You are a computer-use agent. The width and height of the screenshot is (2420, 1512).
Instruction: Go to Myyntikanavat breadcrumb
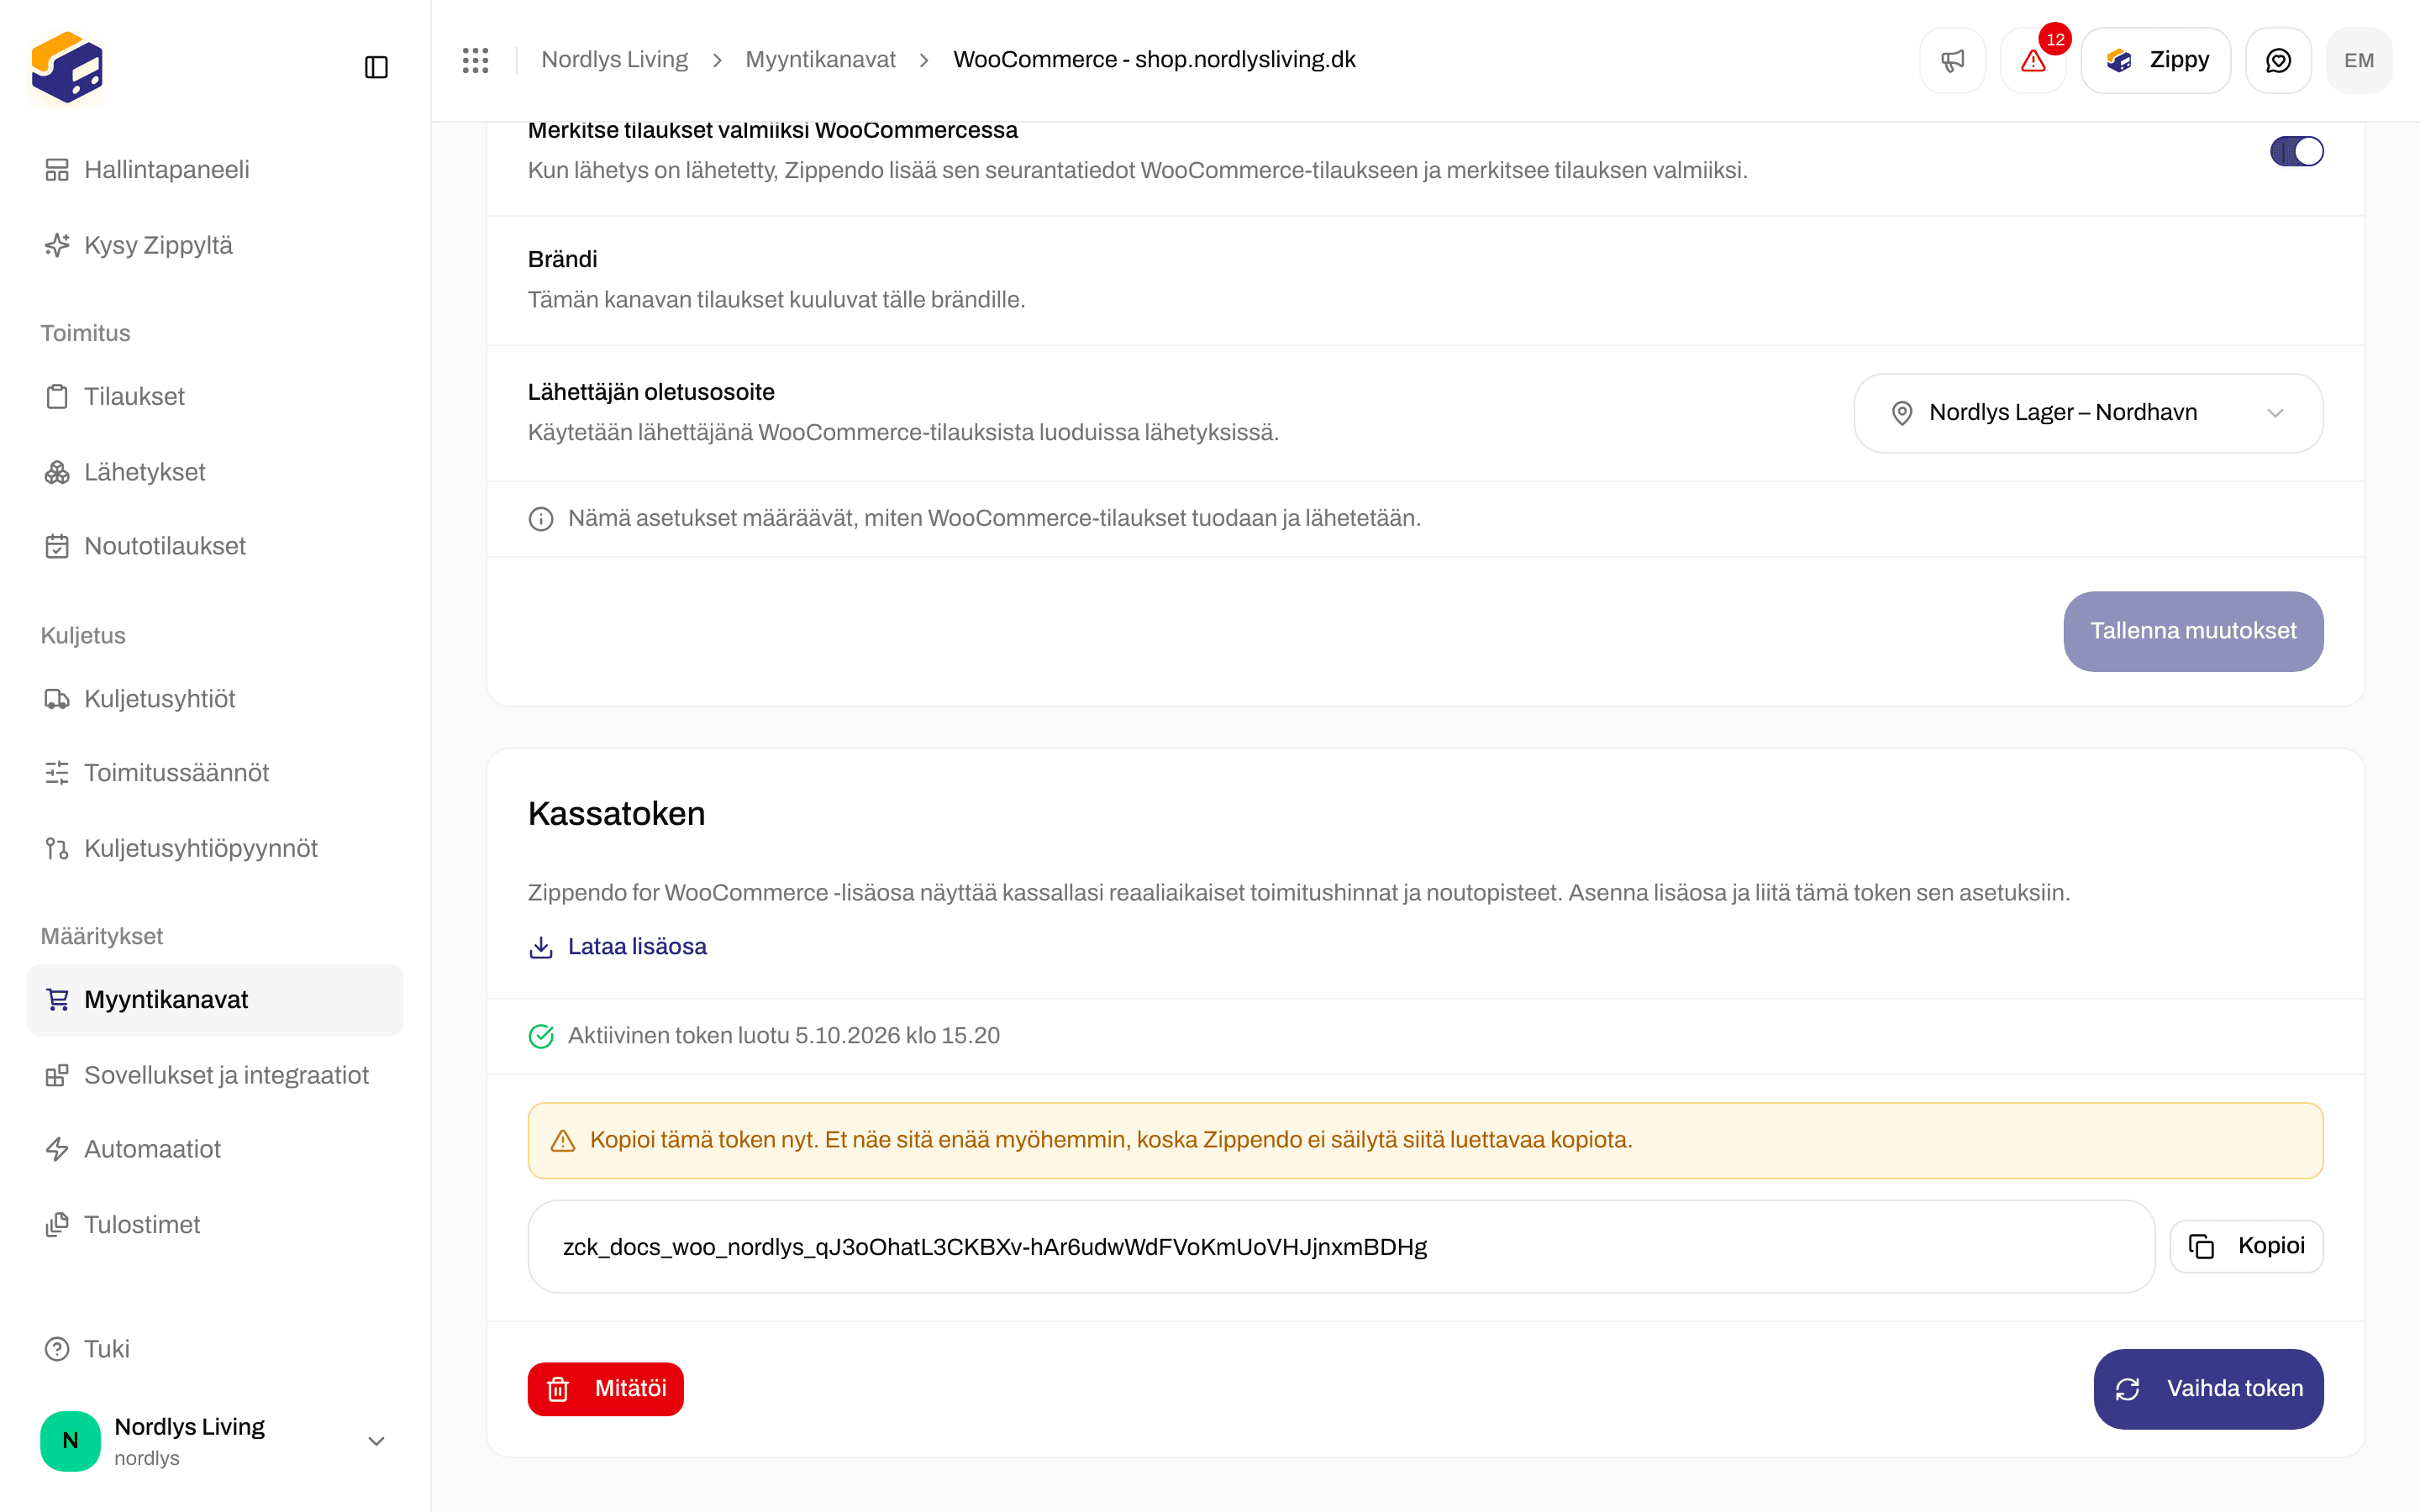tap(820, 60)
